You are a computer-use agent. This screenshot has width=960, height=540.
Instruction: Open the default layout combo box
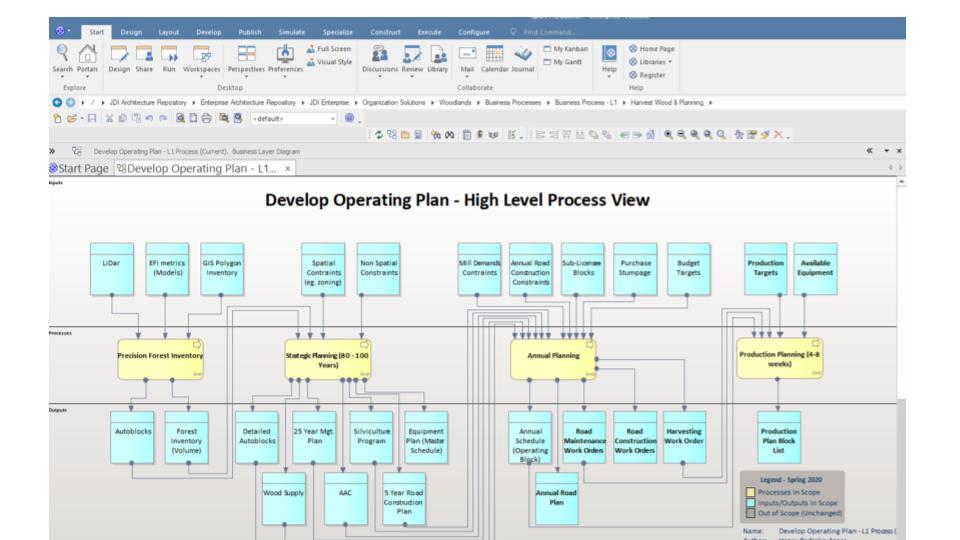point(294,118)
